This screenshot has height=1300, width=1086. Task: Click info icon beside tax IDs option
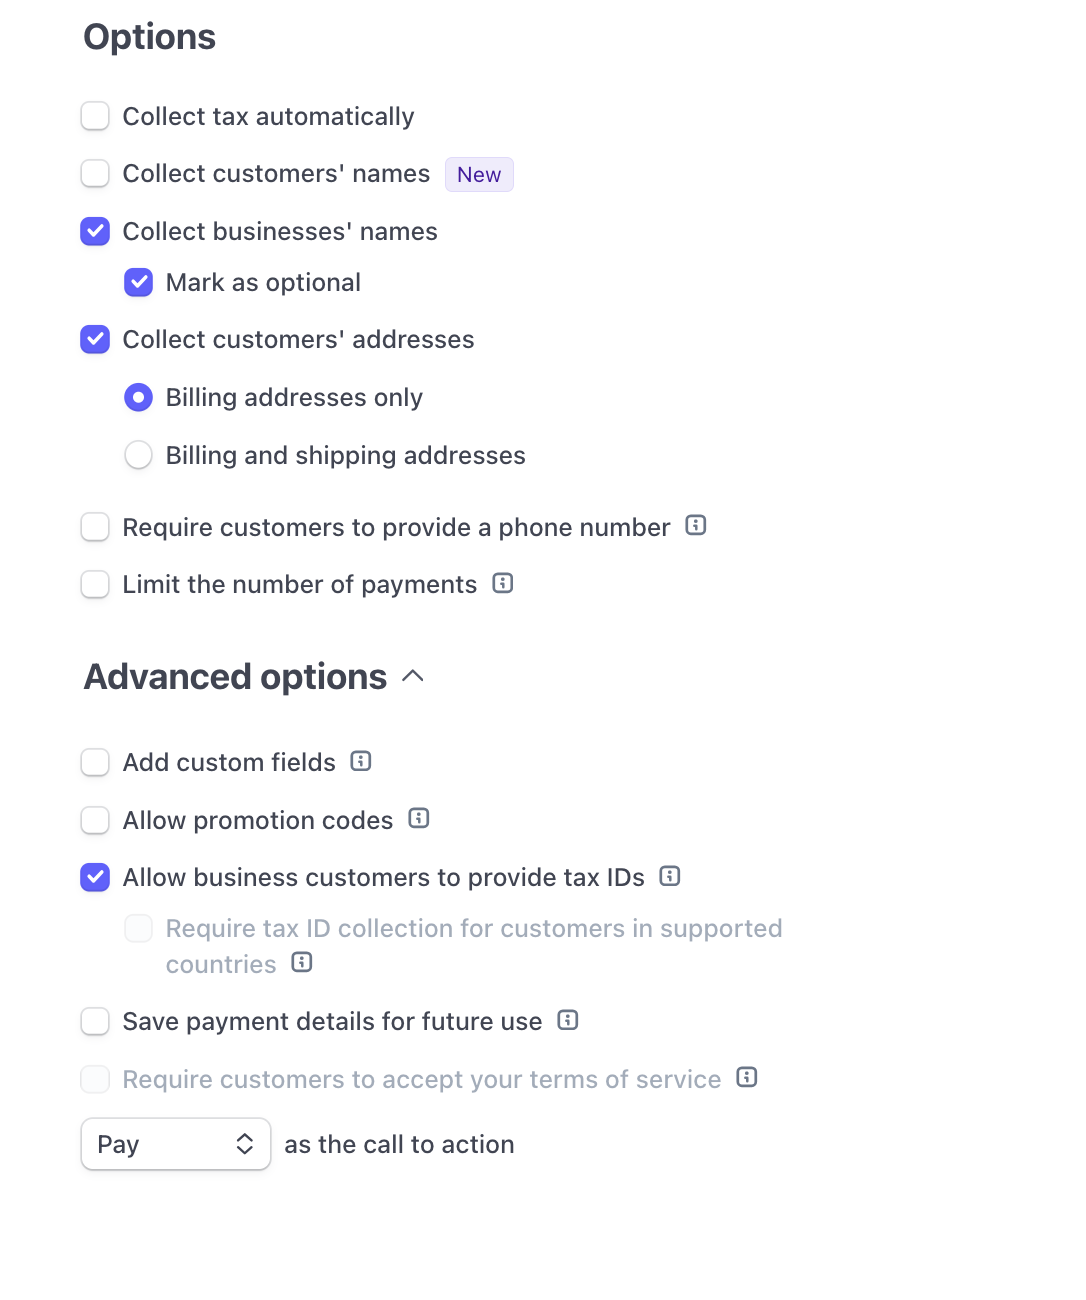670,876
